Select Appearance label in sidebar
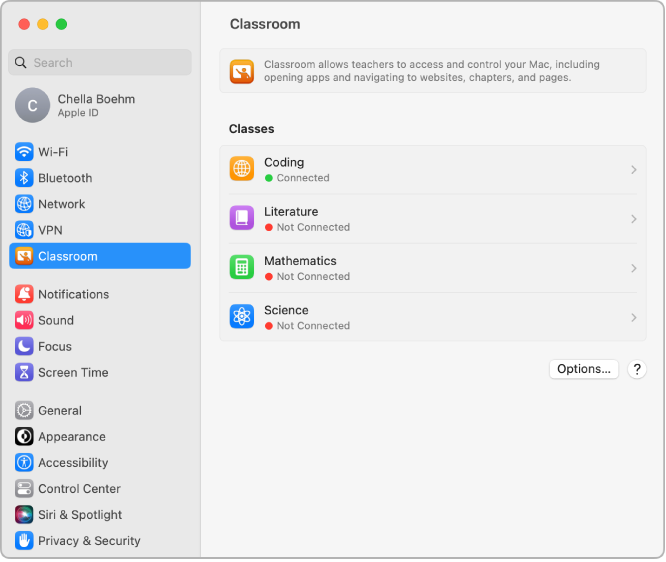The height and width of the screenshot is (562, 666). (x=72, y=437)
